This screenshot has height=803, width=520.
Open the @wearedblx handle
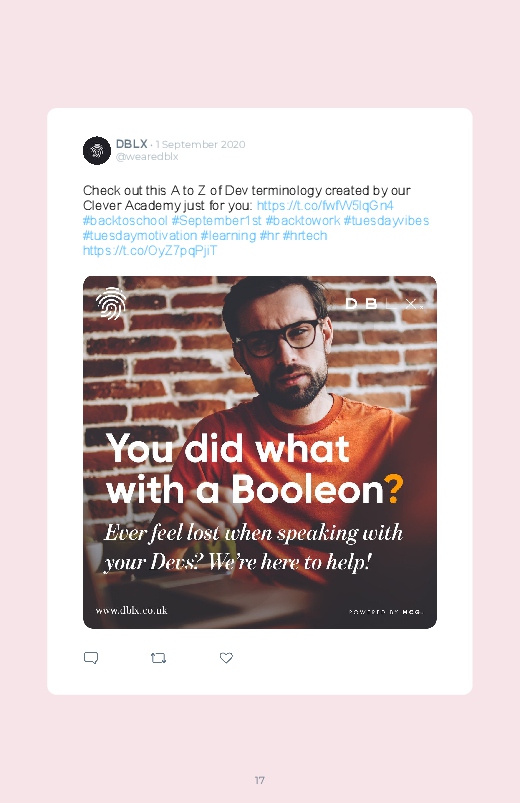pyautogui.click(x=147, y=157)
